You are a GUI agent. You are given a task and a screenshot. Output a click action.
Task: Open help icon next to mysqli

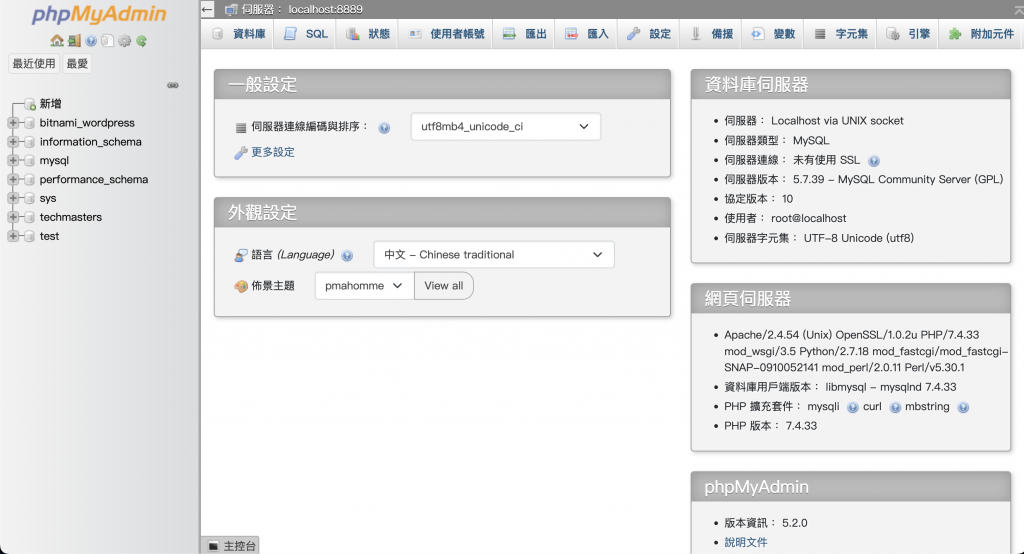(853, 408)
